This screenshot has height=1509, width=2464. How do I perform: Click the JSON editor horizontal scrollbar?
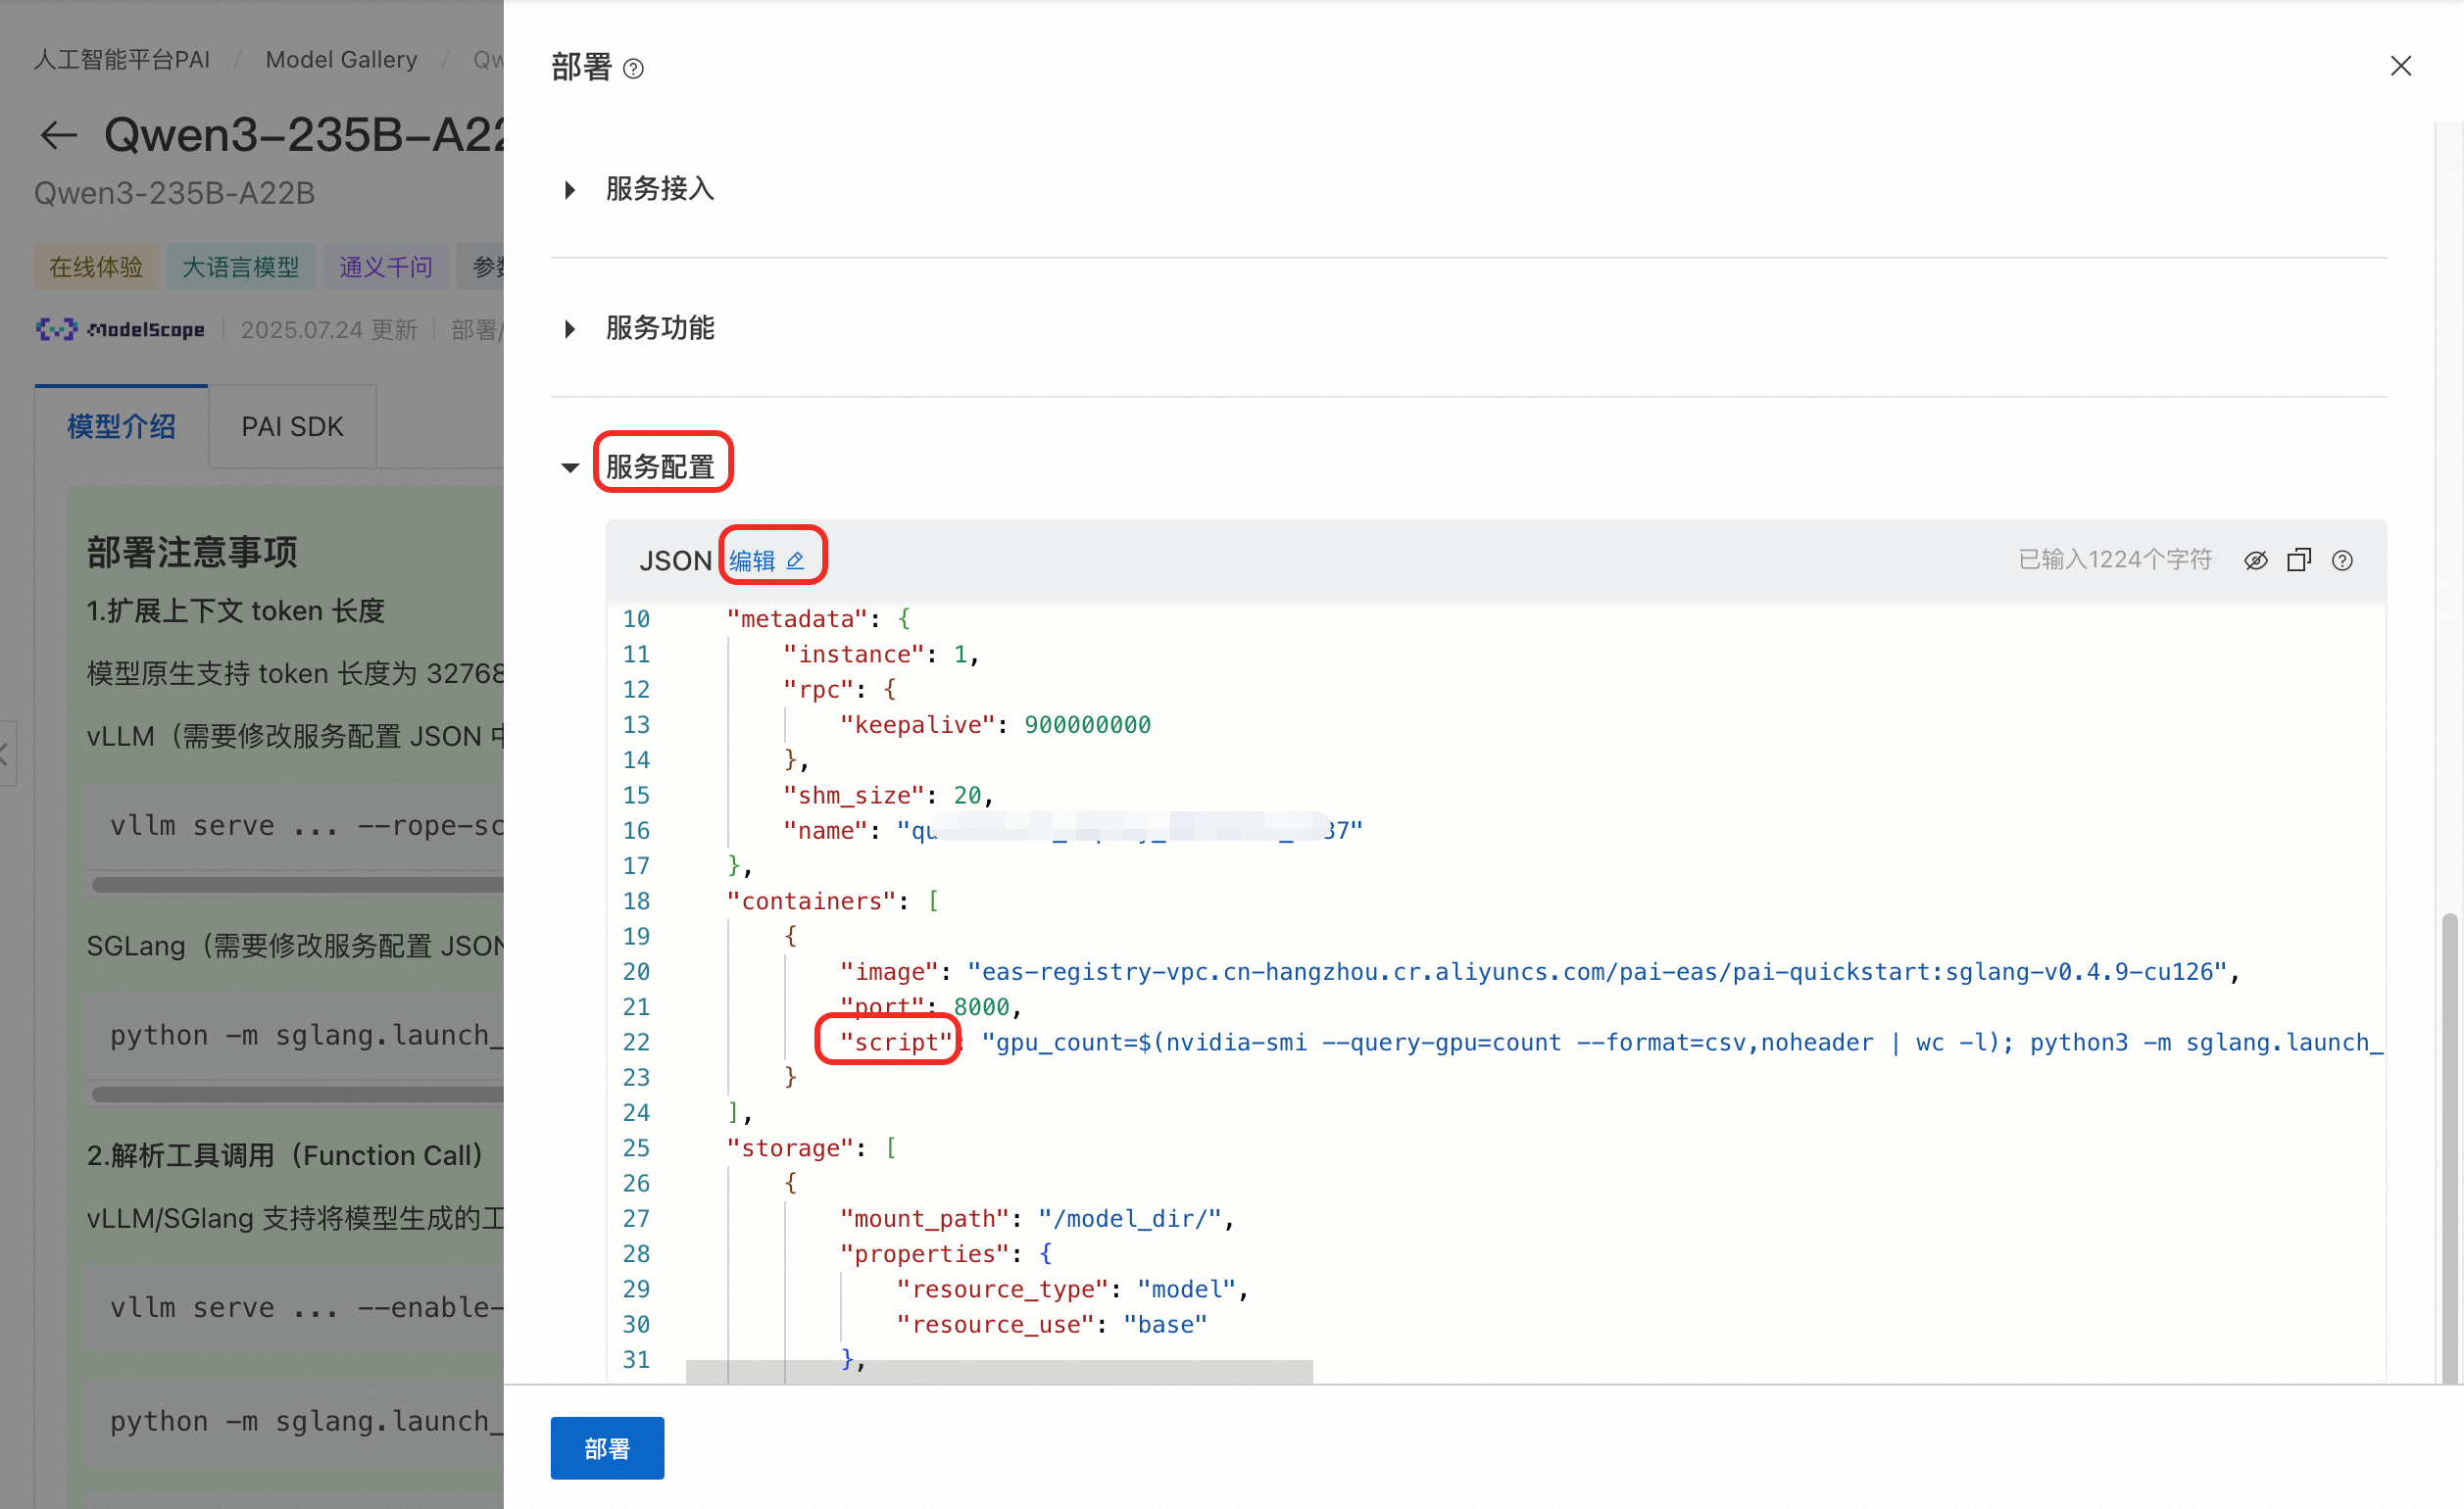click(998, 1371)
